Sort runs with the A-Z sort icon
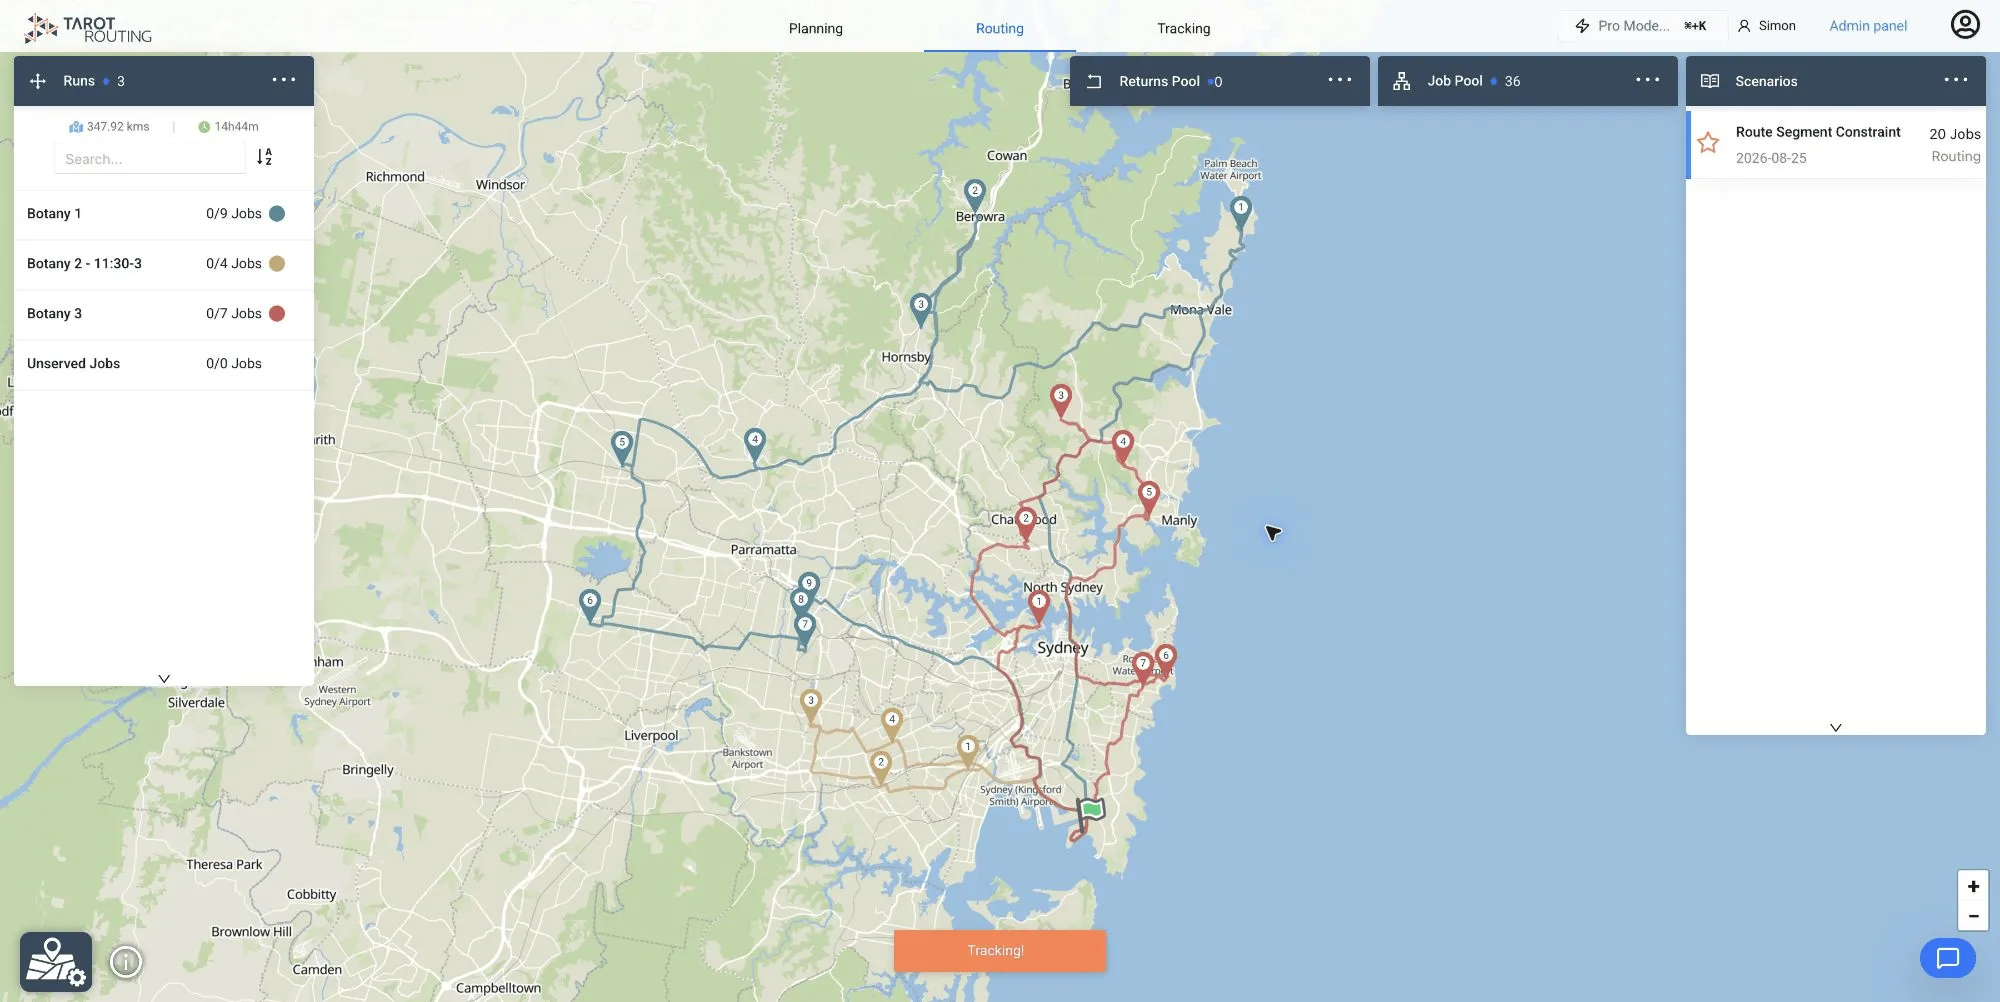 tap(264, 157)
